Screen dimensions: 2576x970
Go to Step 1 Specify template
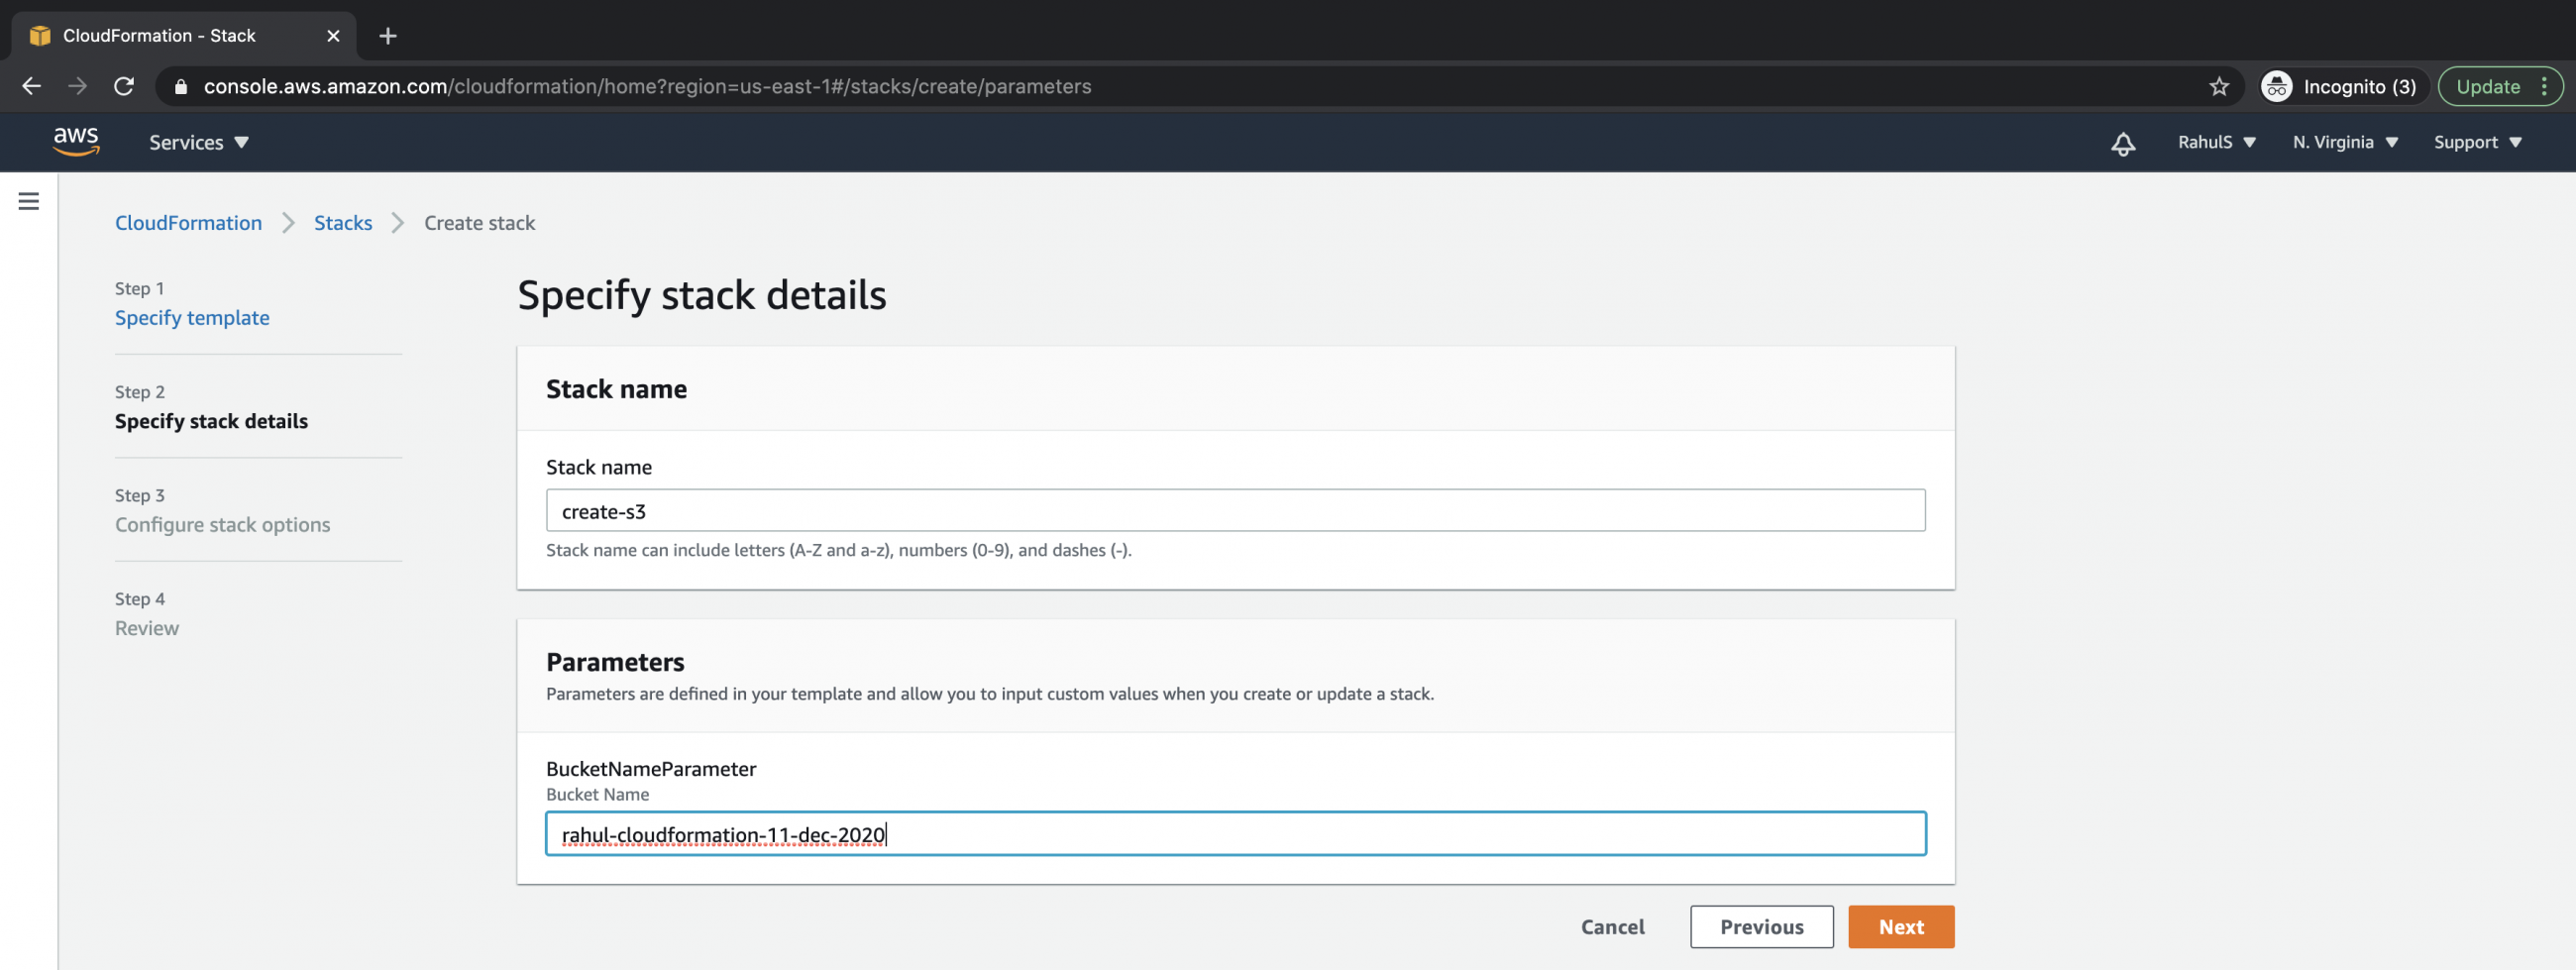coord(192,318)
